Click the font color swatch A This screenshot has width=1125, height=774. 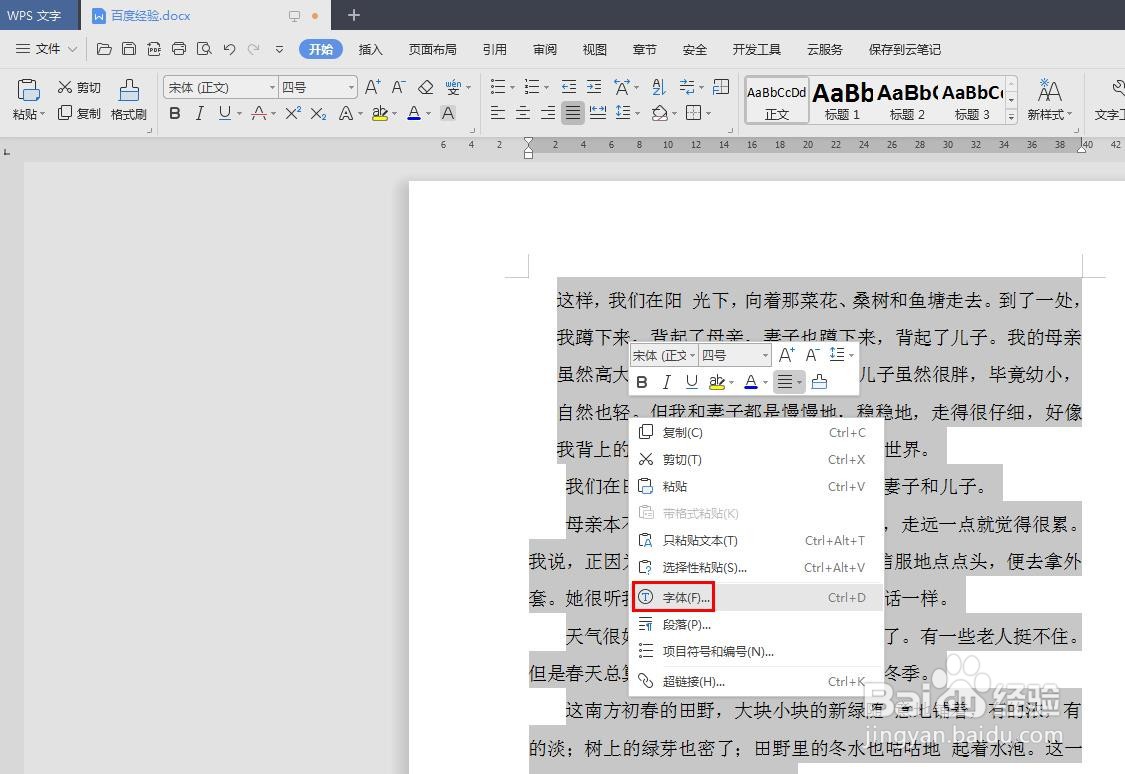coord(414,113)
